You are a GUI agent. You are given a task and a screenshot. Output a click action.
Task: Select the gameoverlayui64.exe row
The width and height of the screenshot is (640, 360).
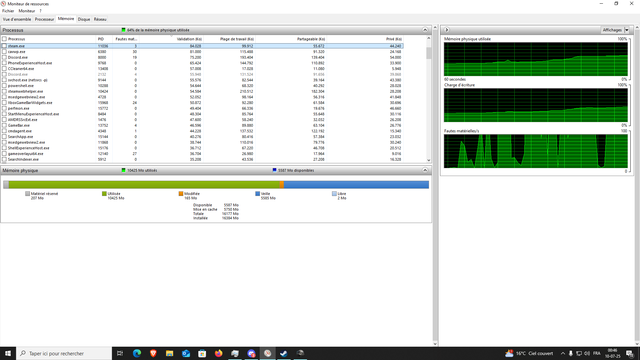[203, 154]
